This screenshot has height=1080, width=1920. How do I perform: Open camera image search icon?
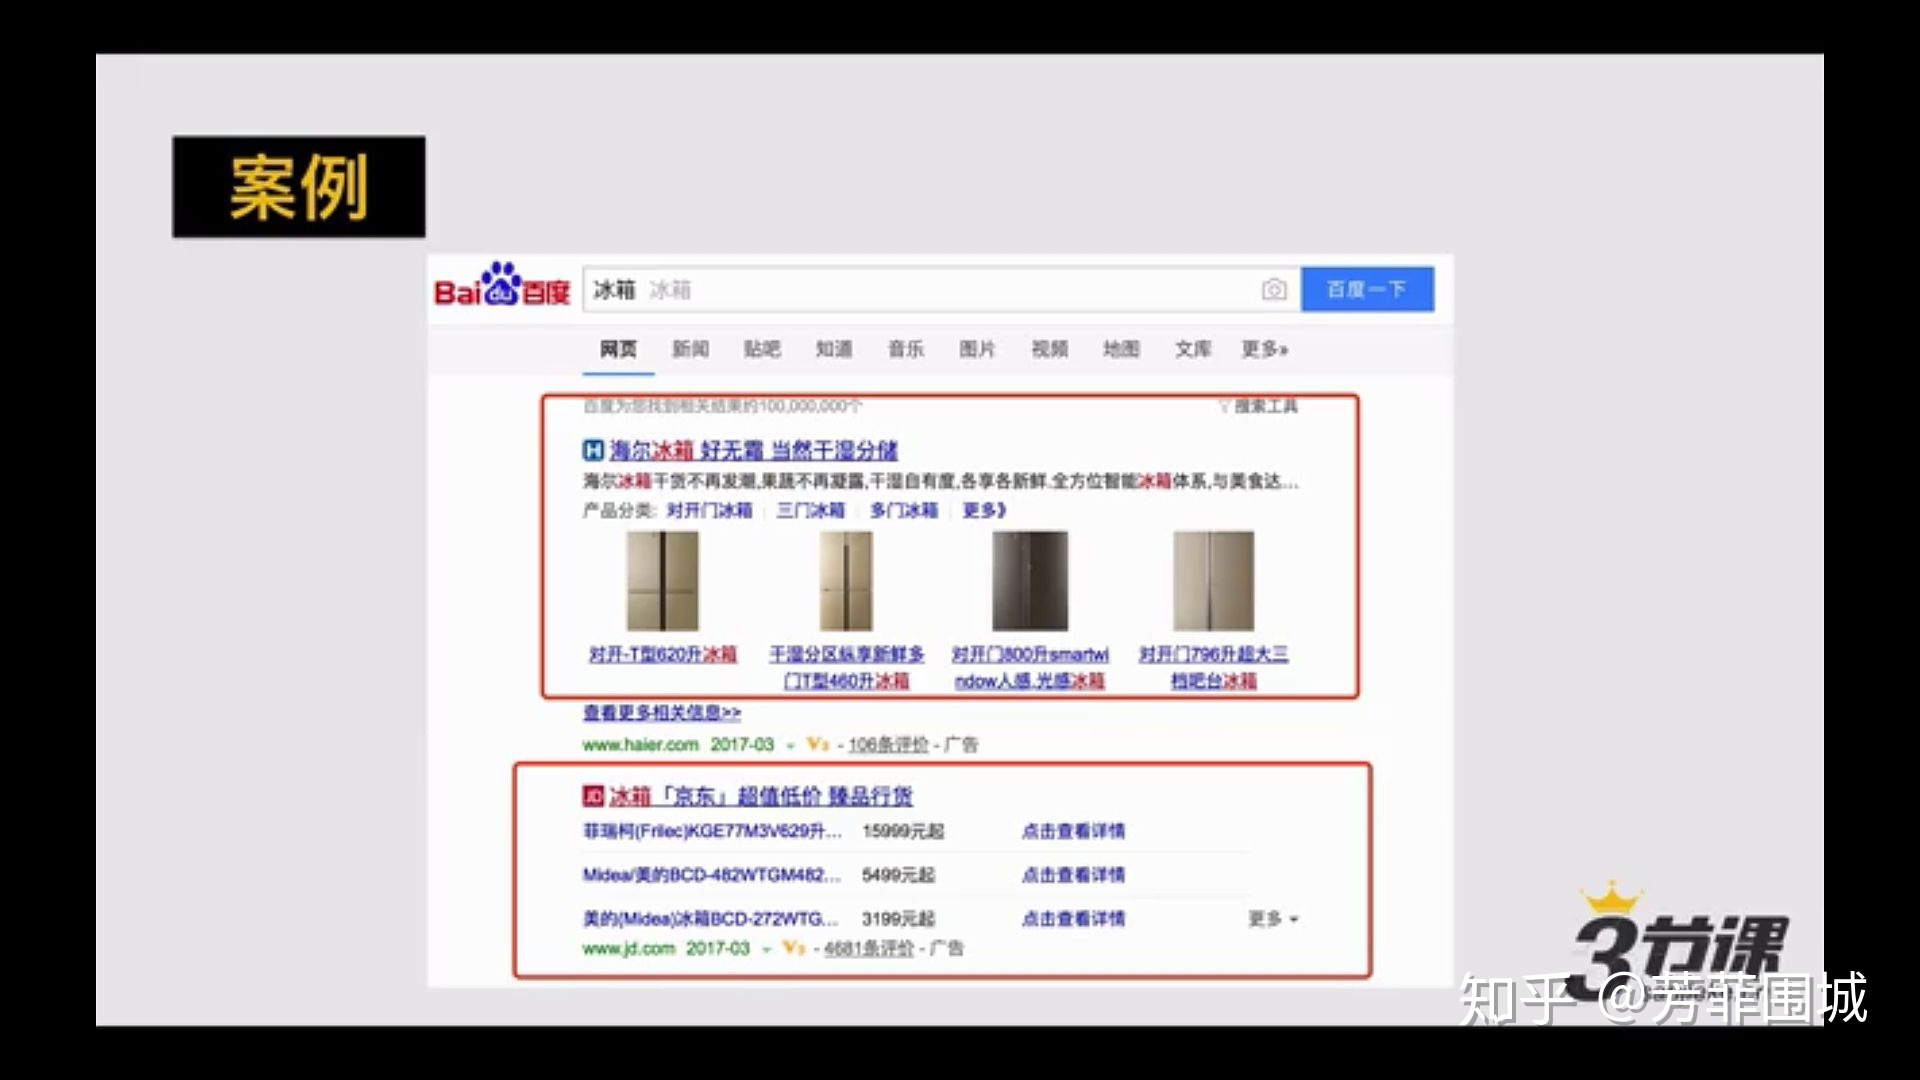click(x=1273, y=290)
